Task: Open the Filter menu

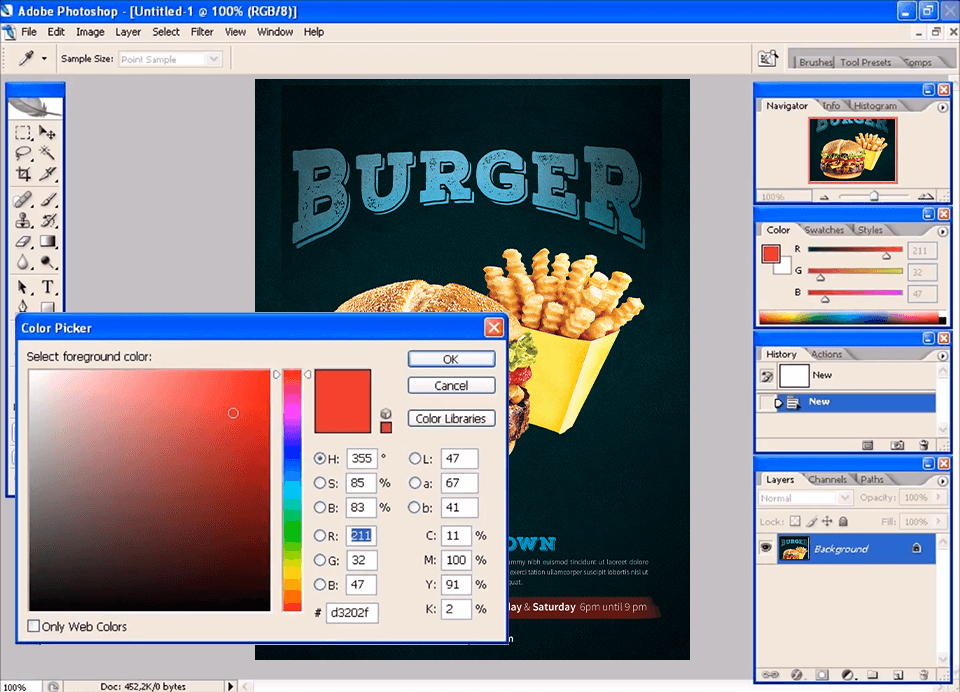Action: click(202, 32)
